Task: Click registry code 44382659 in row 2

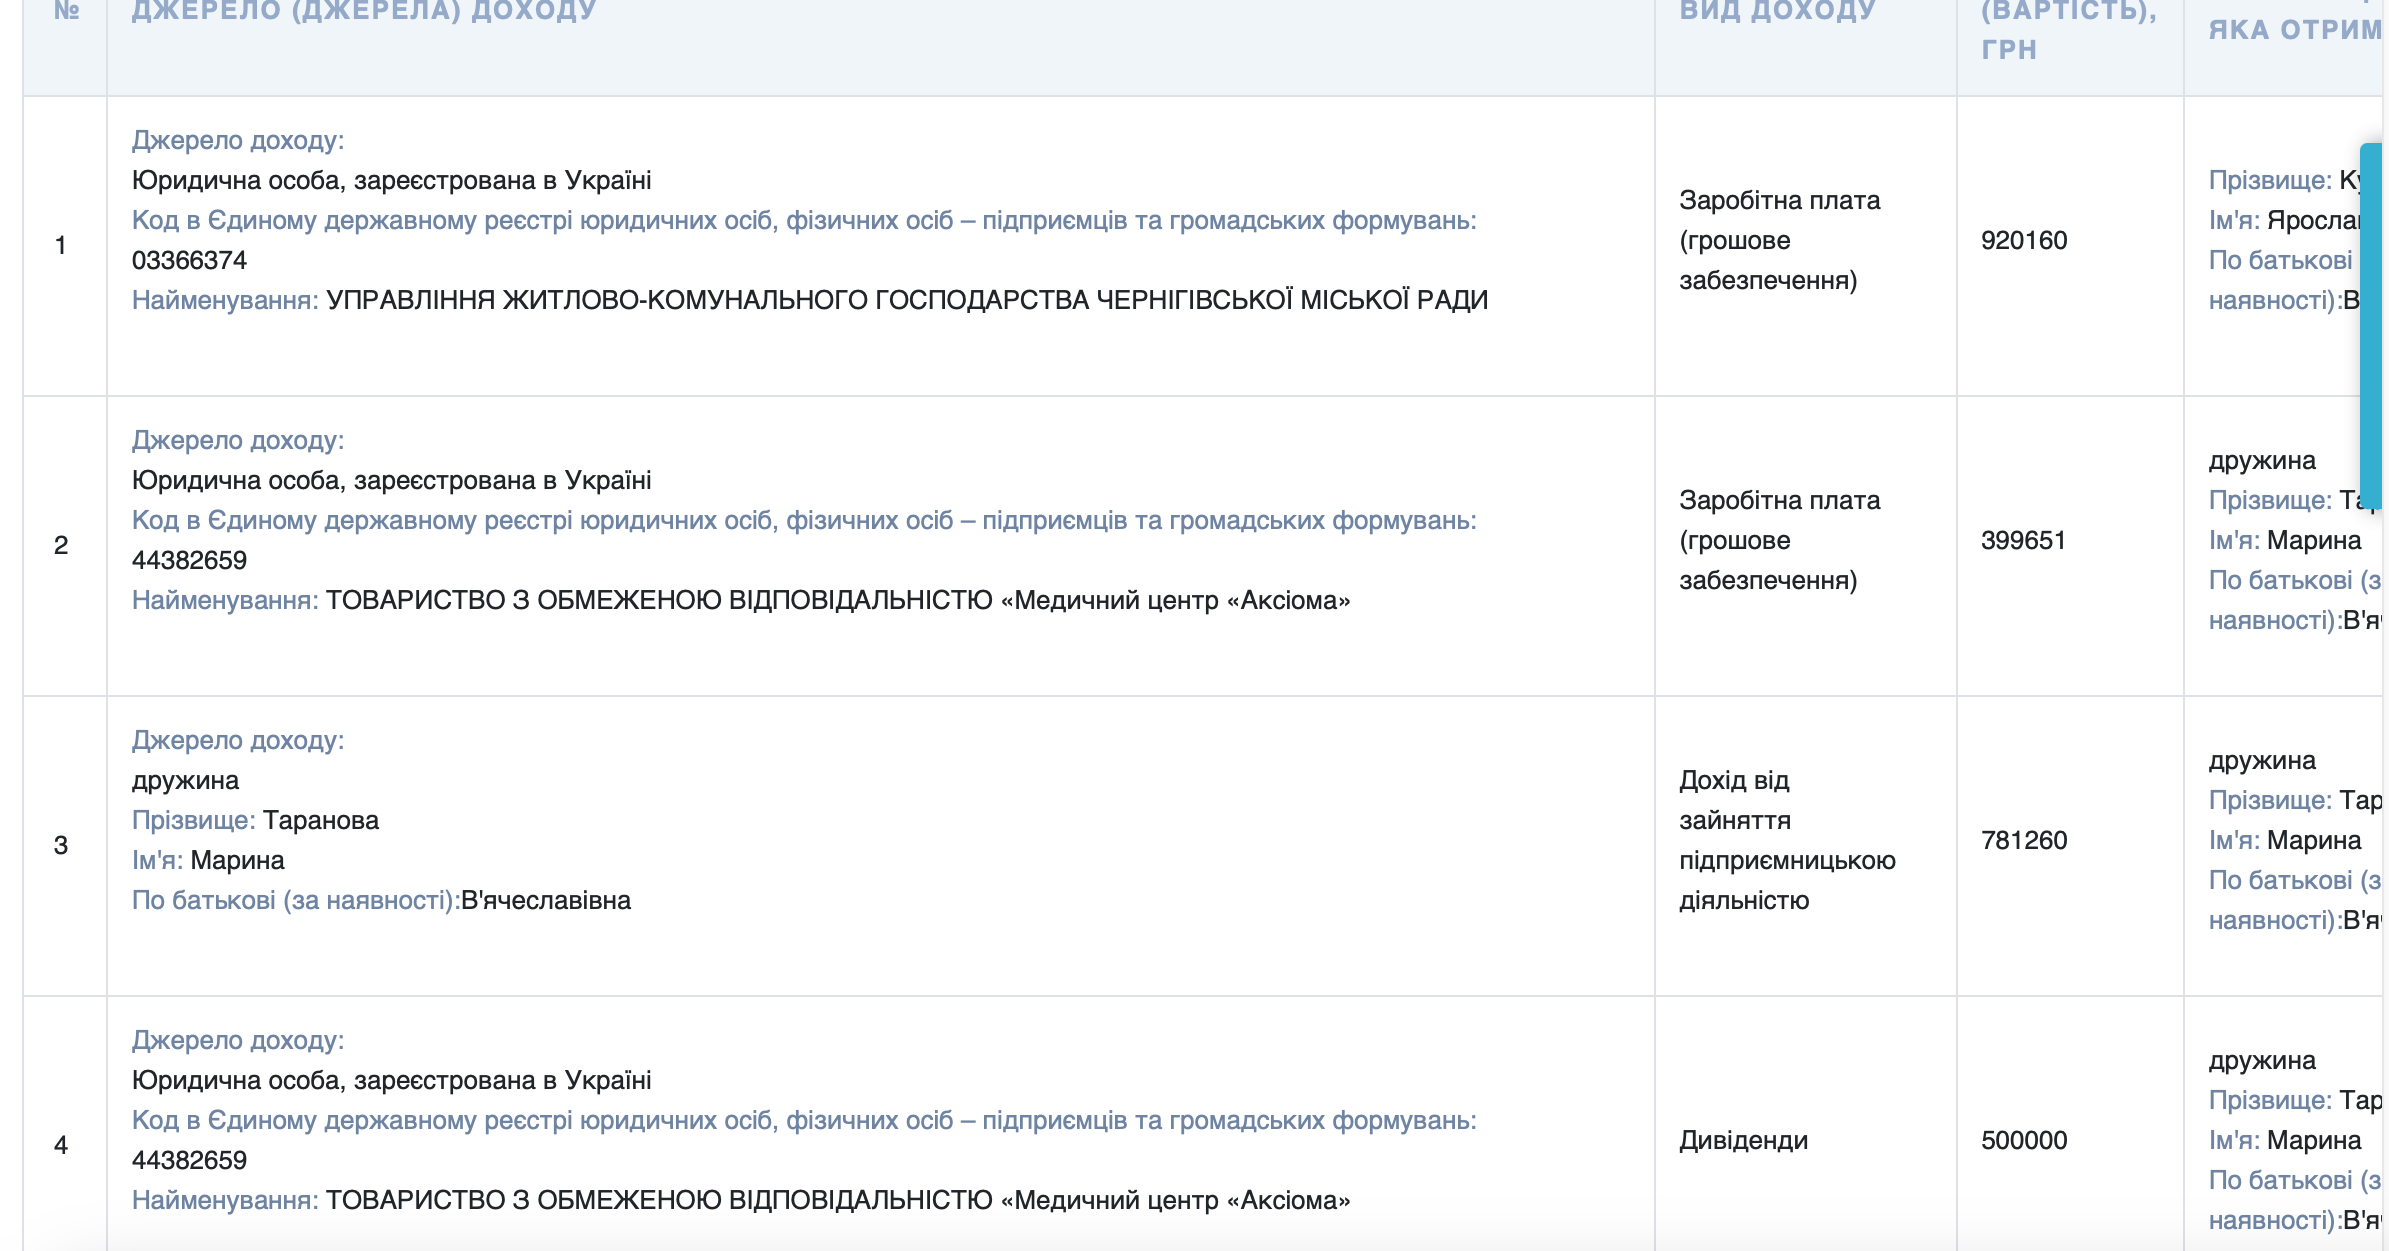Action: [189, 561]
